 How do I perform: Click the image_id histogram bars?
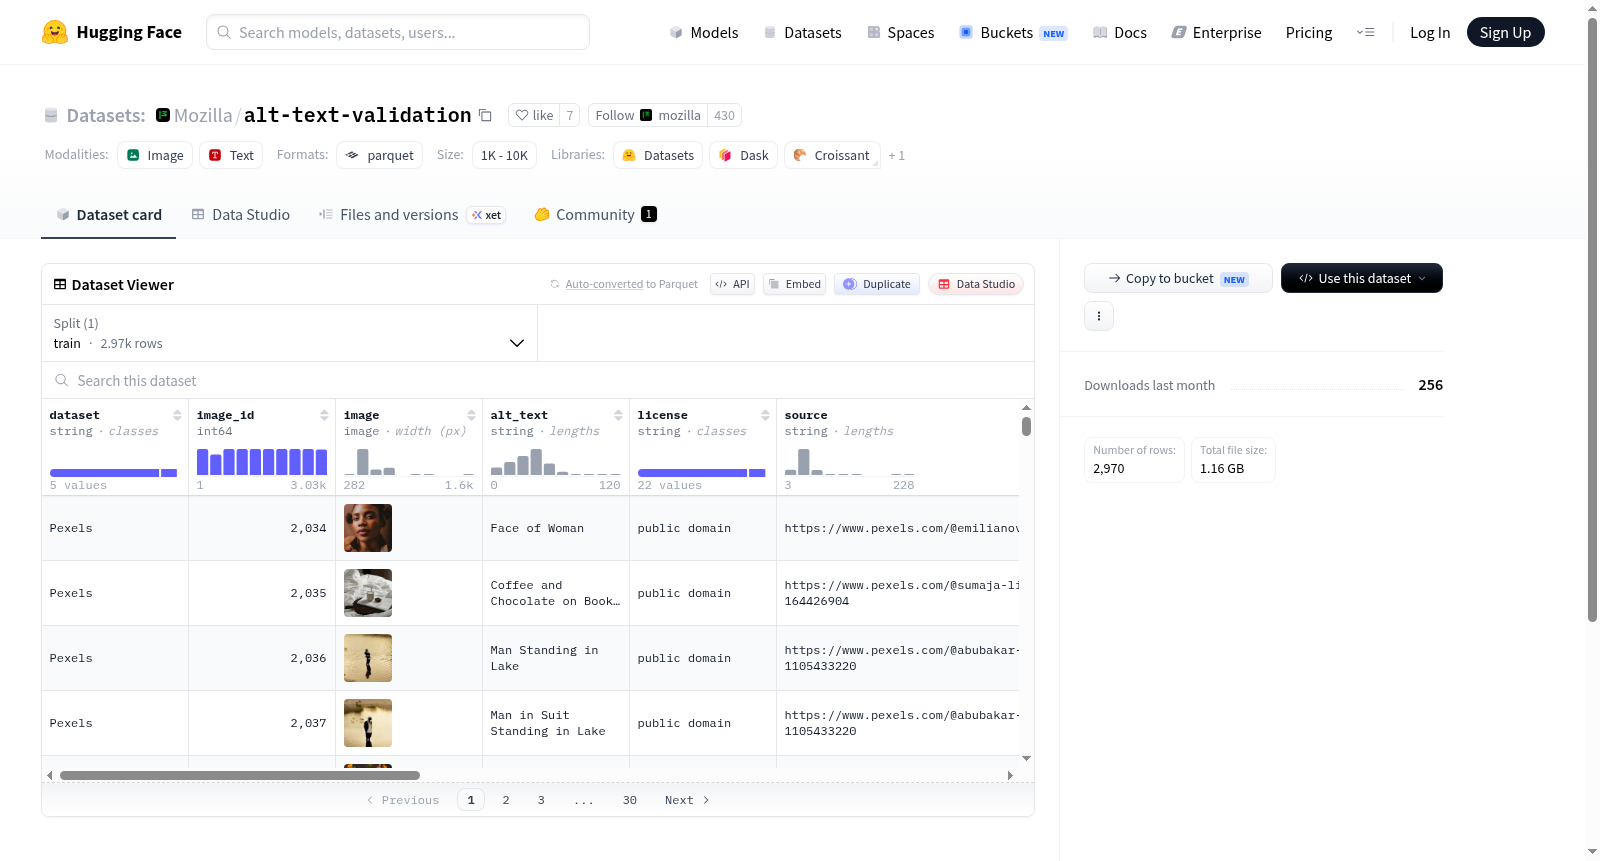point(262,462)
